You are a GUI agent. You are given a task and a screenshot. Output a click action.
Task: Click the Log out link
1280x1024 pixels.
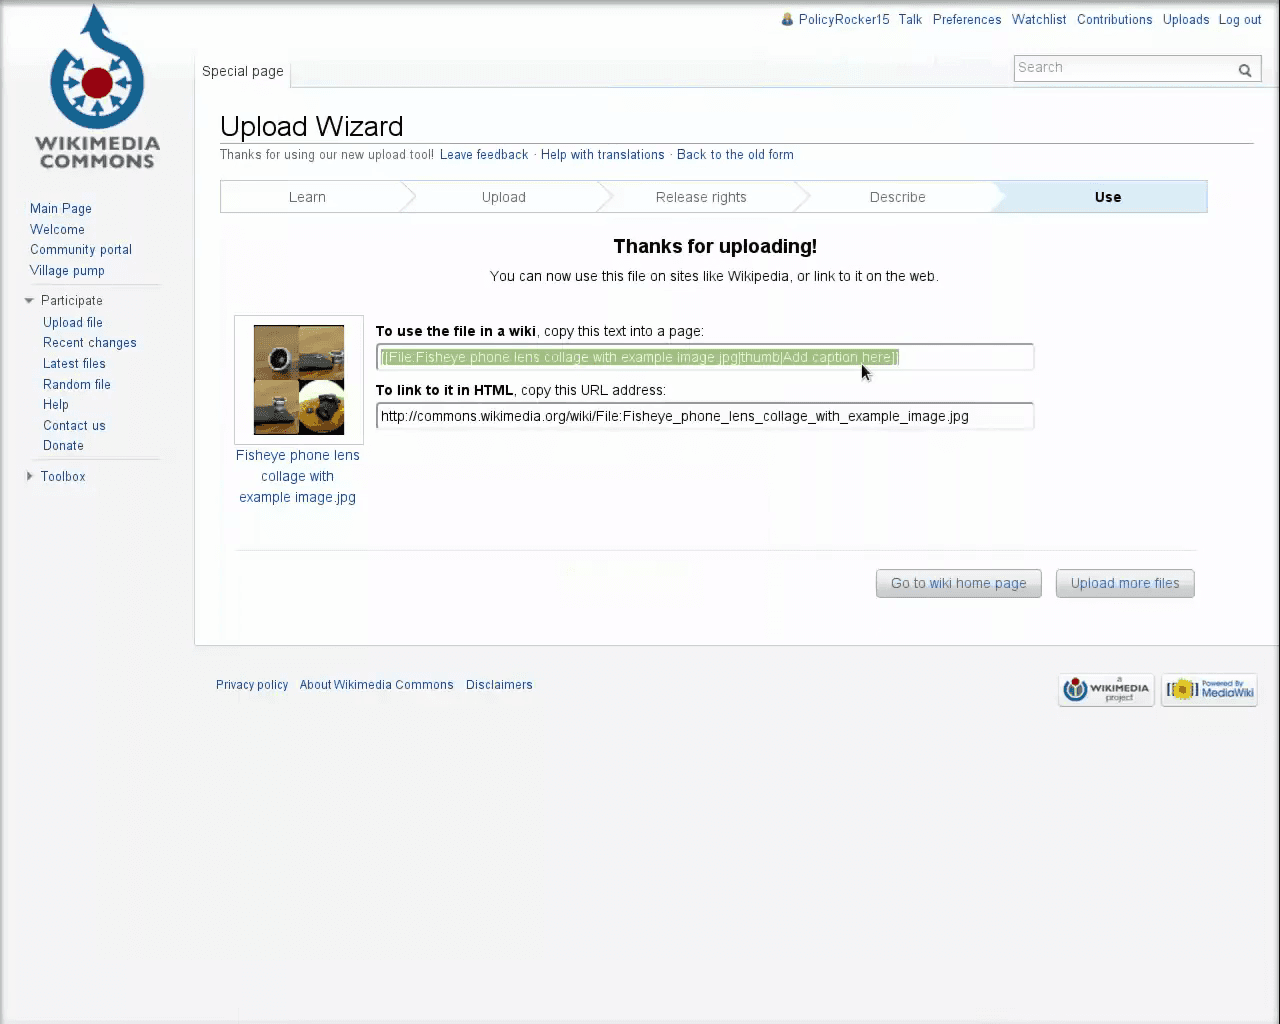[1240, 19]
